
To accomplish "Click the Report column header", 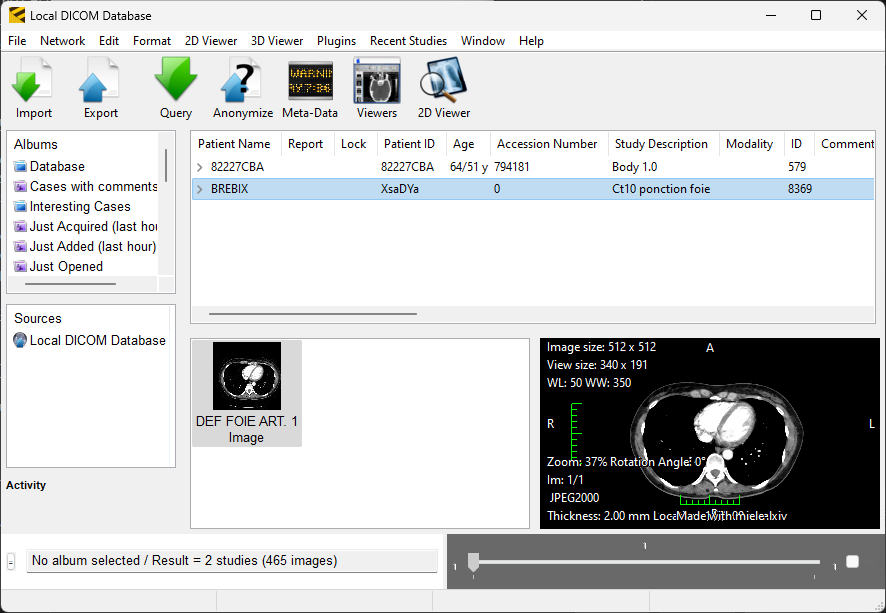I will (x=306, y=143).
